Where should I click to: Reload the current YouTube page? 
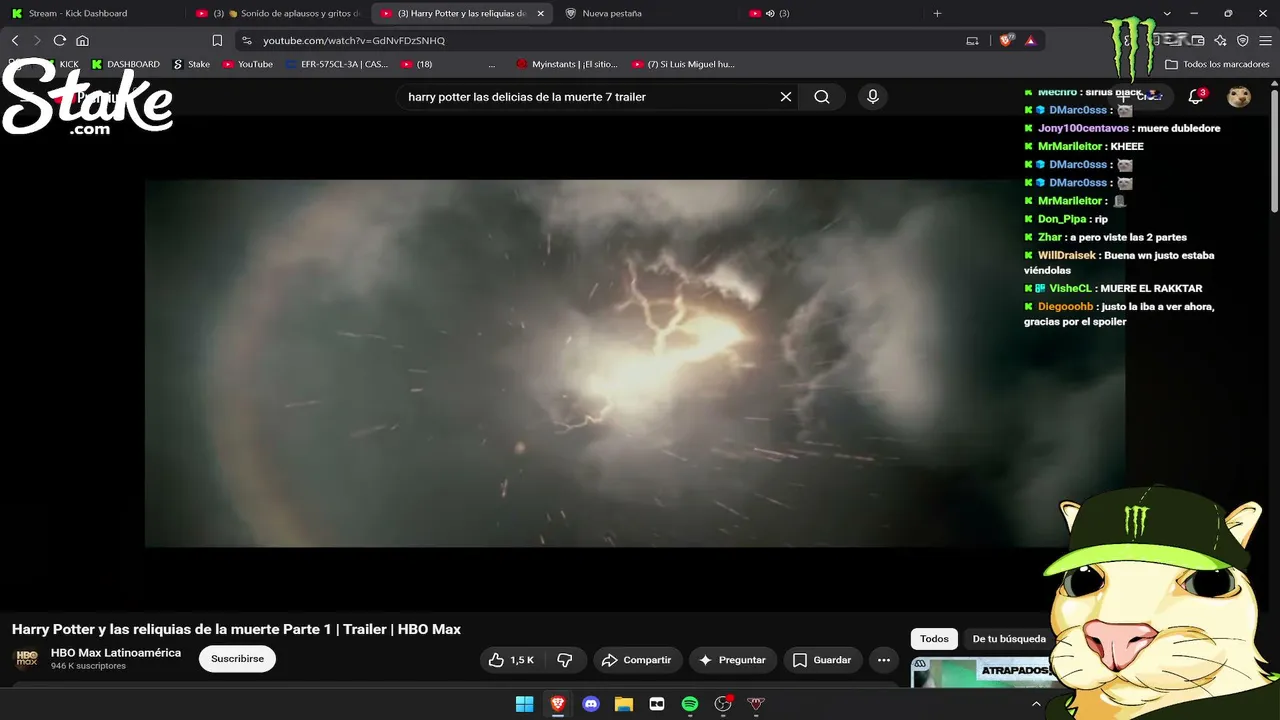click(x=60, y=40)
